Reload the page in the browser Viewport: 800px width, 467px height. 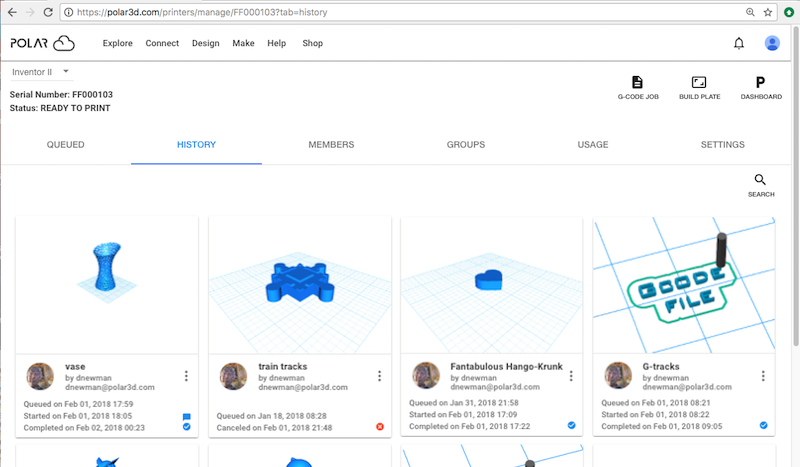[48, 12]
